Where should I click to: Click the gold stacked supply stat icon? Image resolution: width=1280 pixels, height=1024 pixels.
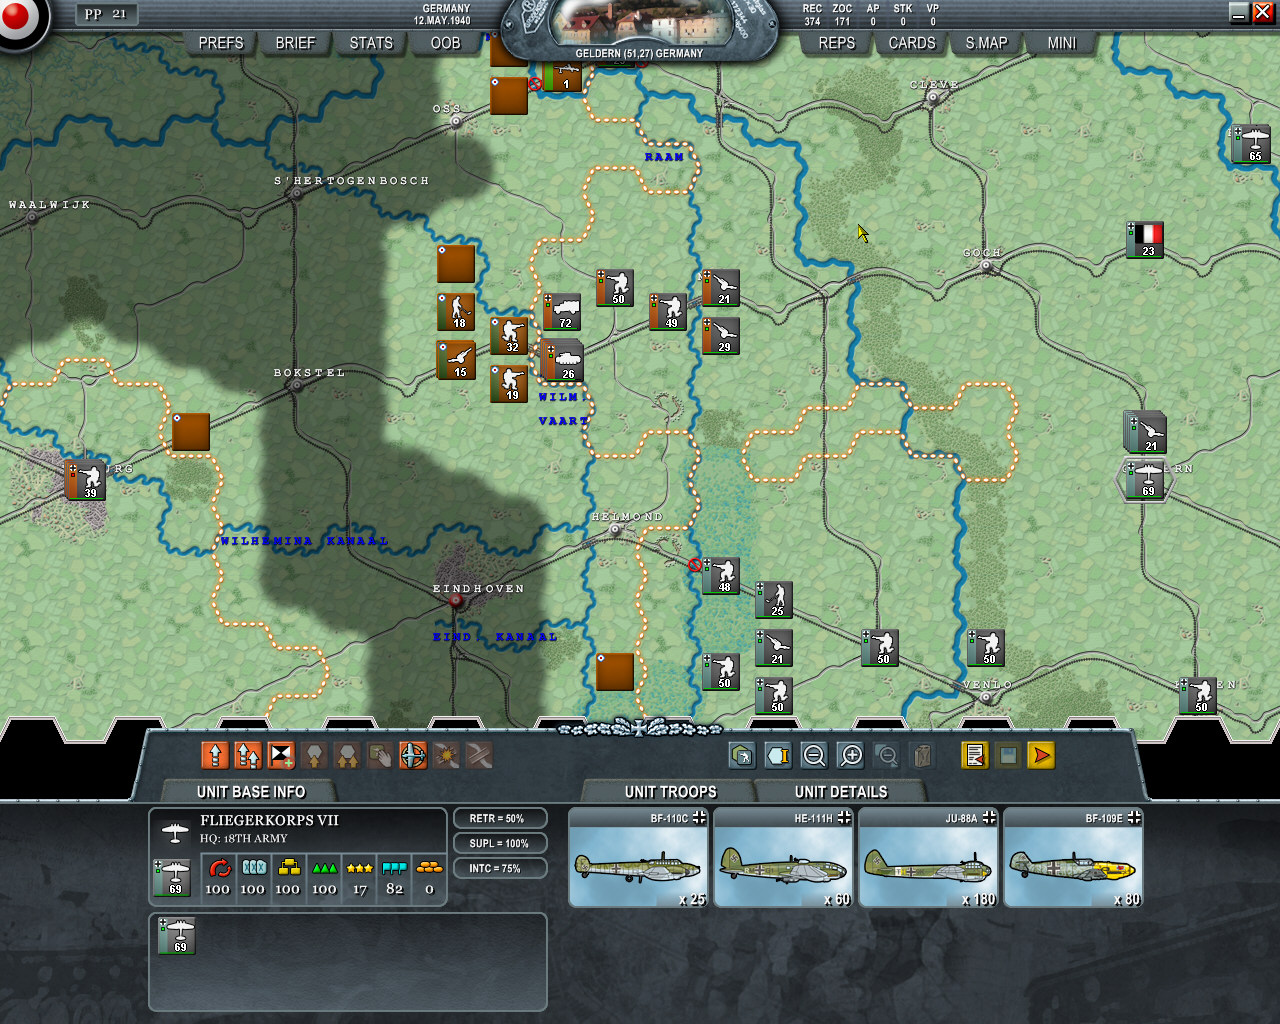[x=288, y=867]
